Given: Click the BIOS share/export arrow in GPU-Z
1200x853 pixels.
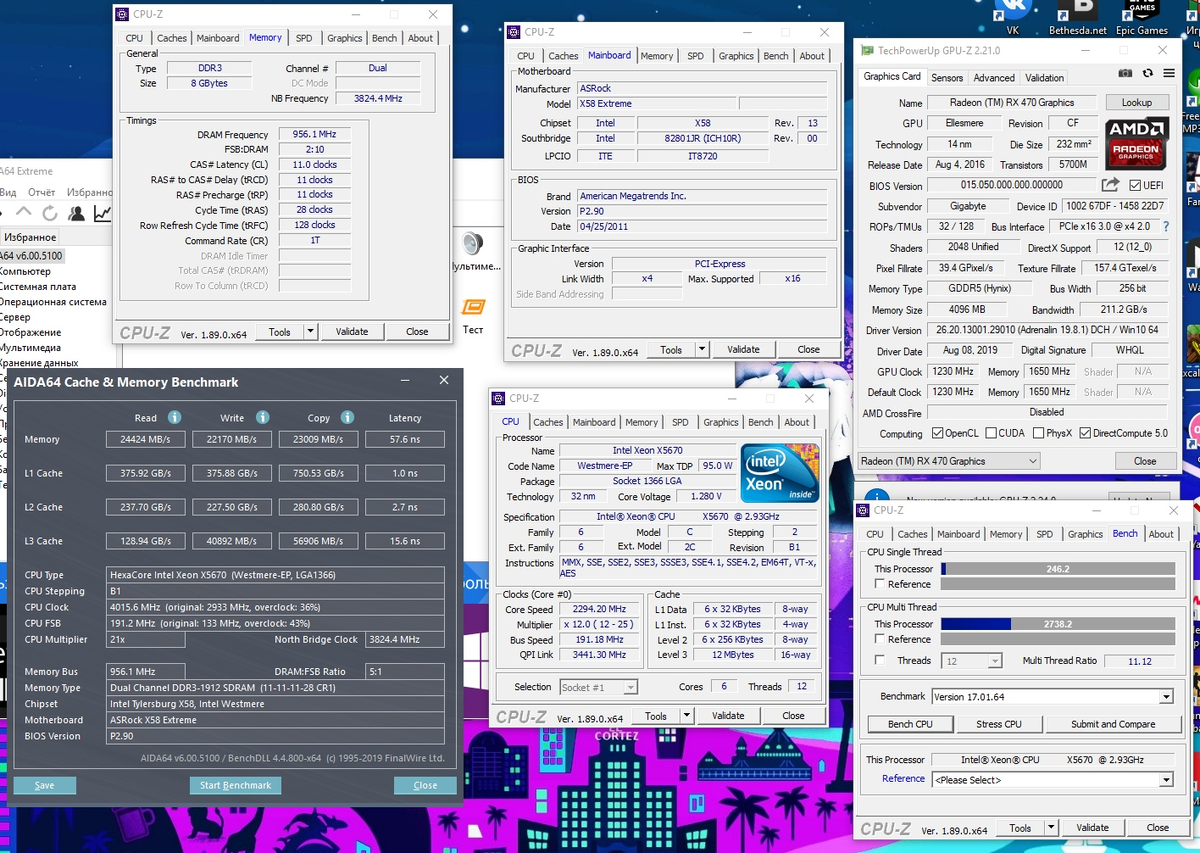Looking at the screenshot, I should pos(1110,185).
